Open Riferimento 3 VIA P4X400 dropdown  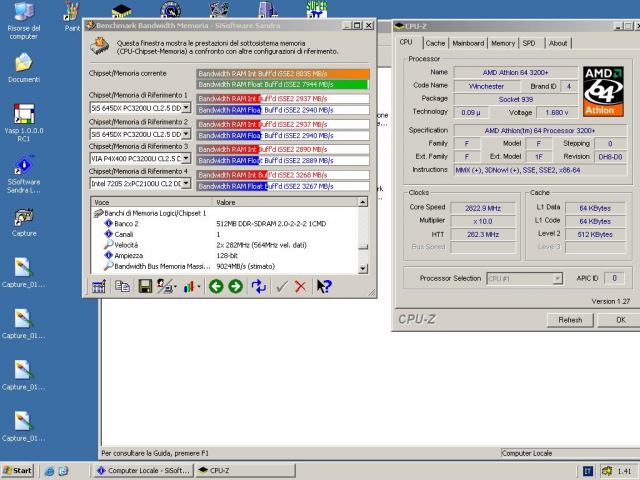point(186,158)
